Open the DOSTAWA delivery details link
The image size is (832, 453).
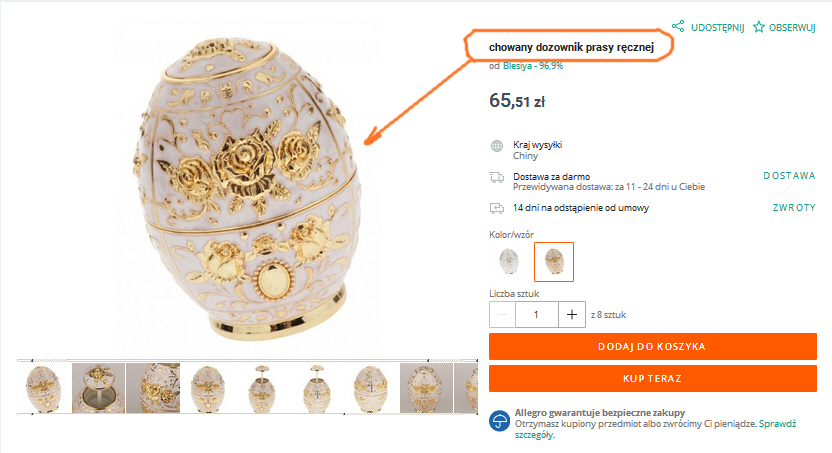click(789, 176)
